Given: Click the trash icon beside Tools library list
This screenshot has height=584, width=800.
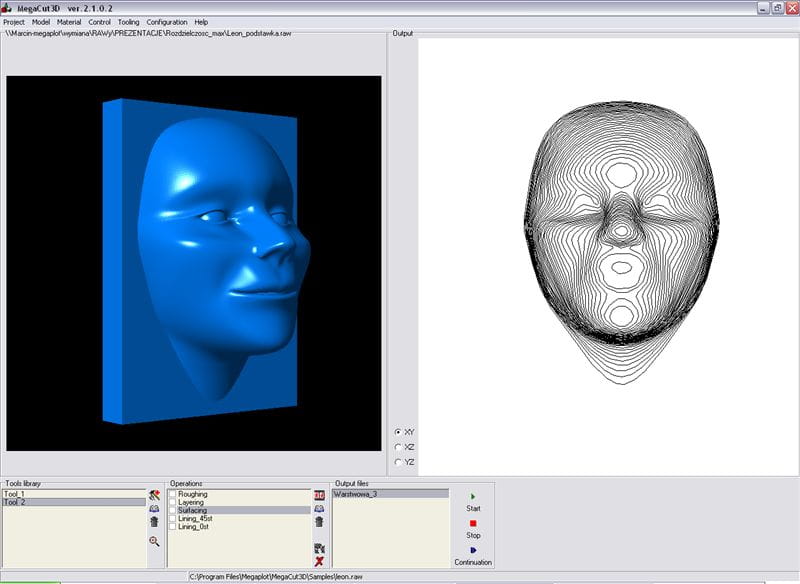Looking at the screenshot, I should tap(154, 521).
